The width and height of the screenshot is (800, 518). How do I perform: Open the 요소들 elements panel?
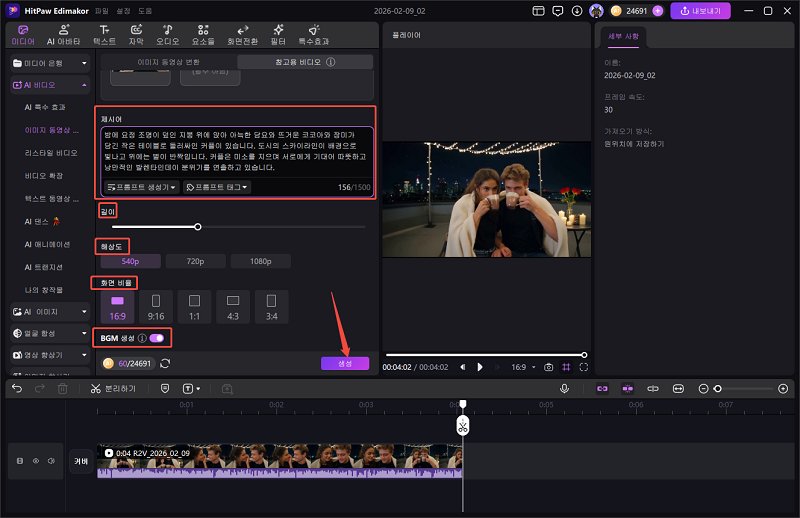(x=203, y=35)
